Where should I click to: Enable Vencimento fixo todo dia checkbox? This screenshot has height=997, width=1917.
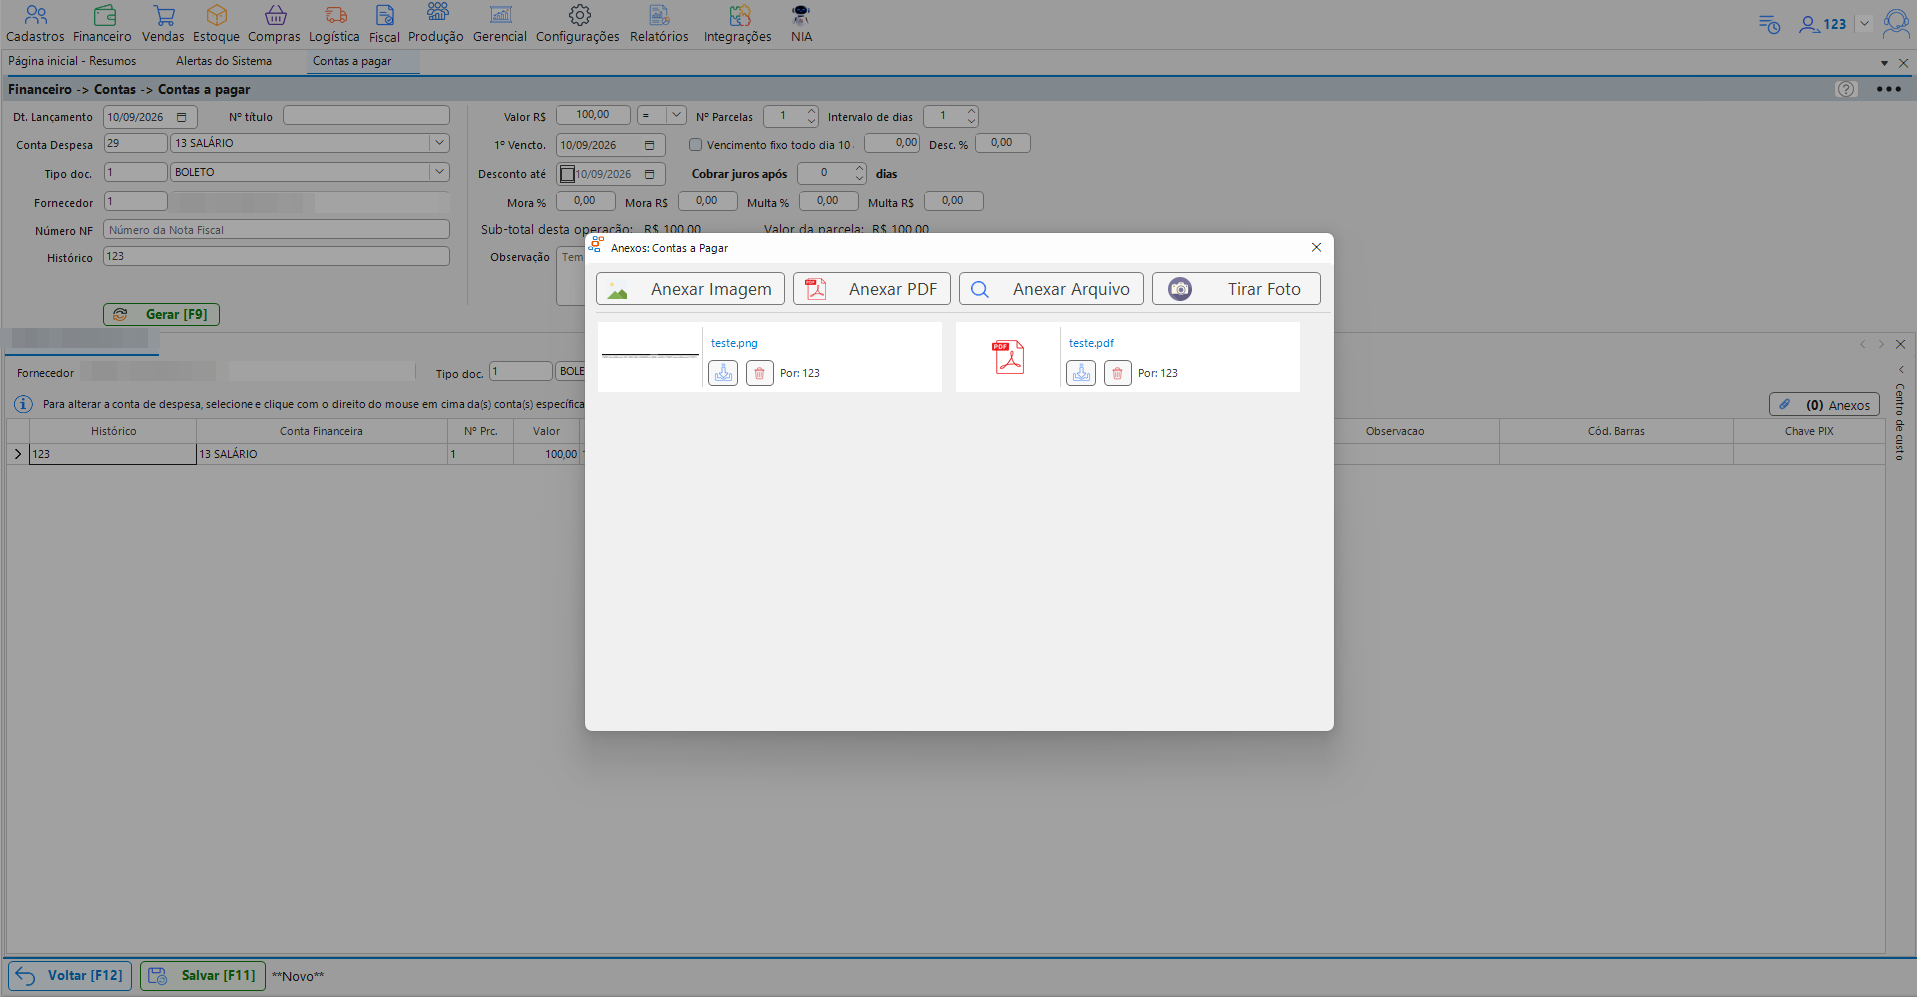(x=696, y=145)
